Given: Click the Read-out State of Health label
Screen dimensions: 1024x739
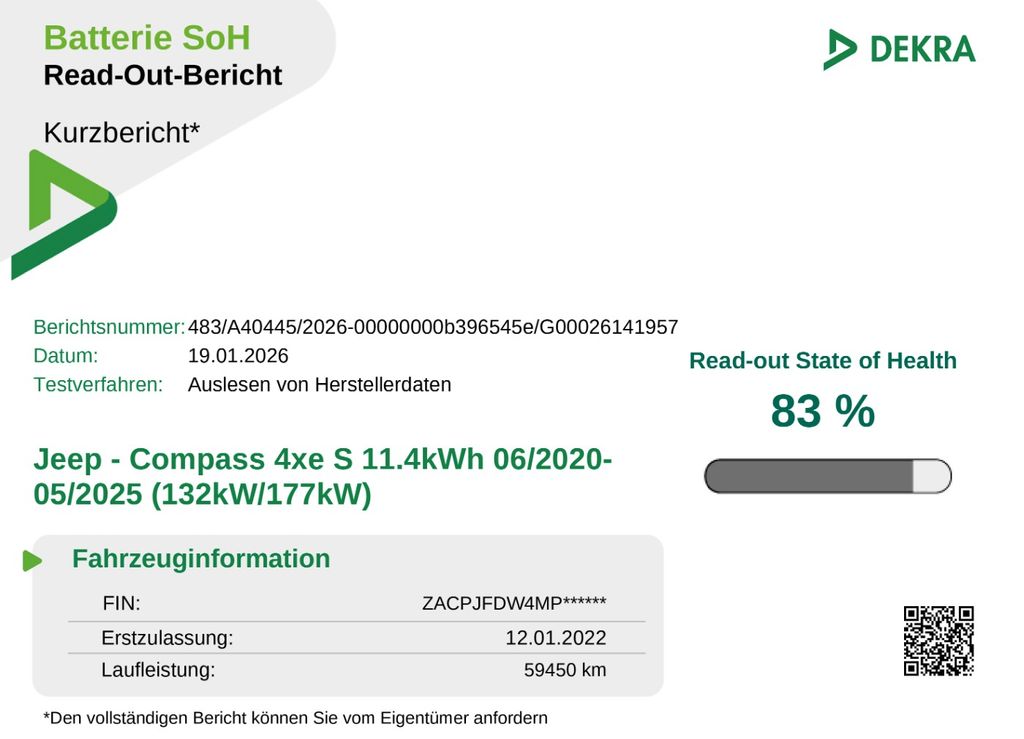Looking at the screenshot, I should (x=822, y=361).
